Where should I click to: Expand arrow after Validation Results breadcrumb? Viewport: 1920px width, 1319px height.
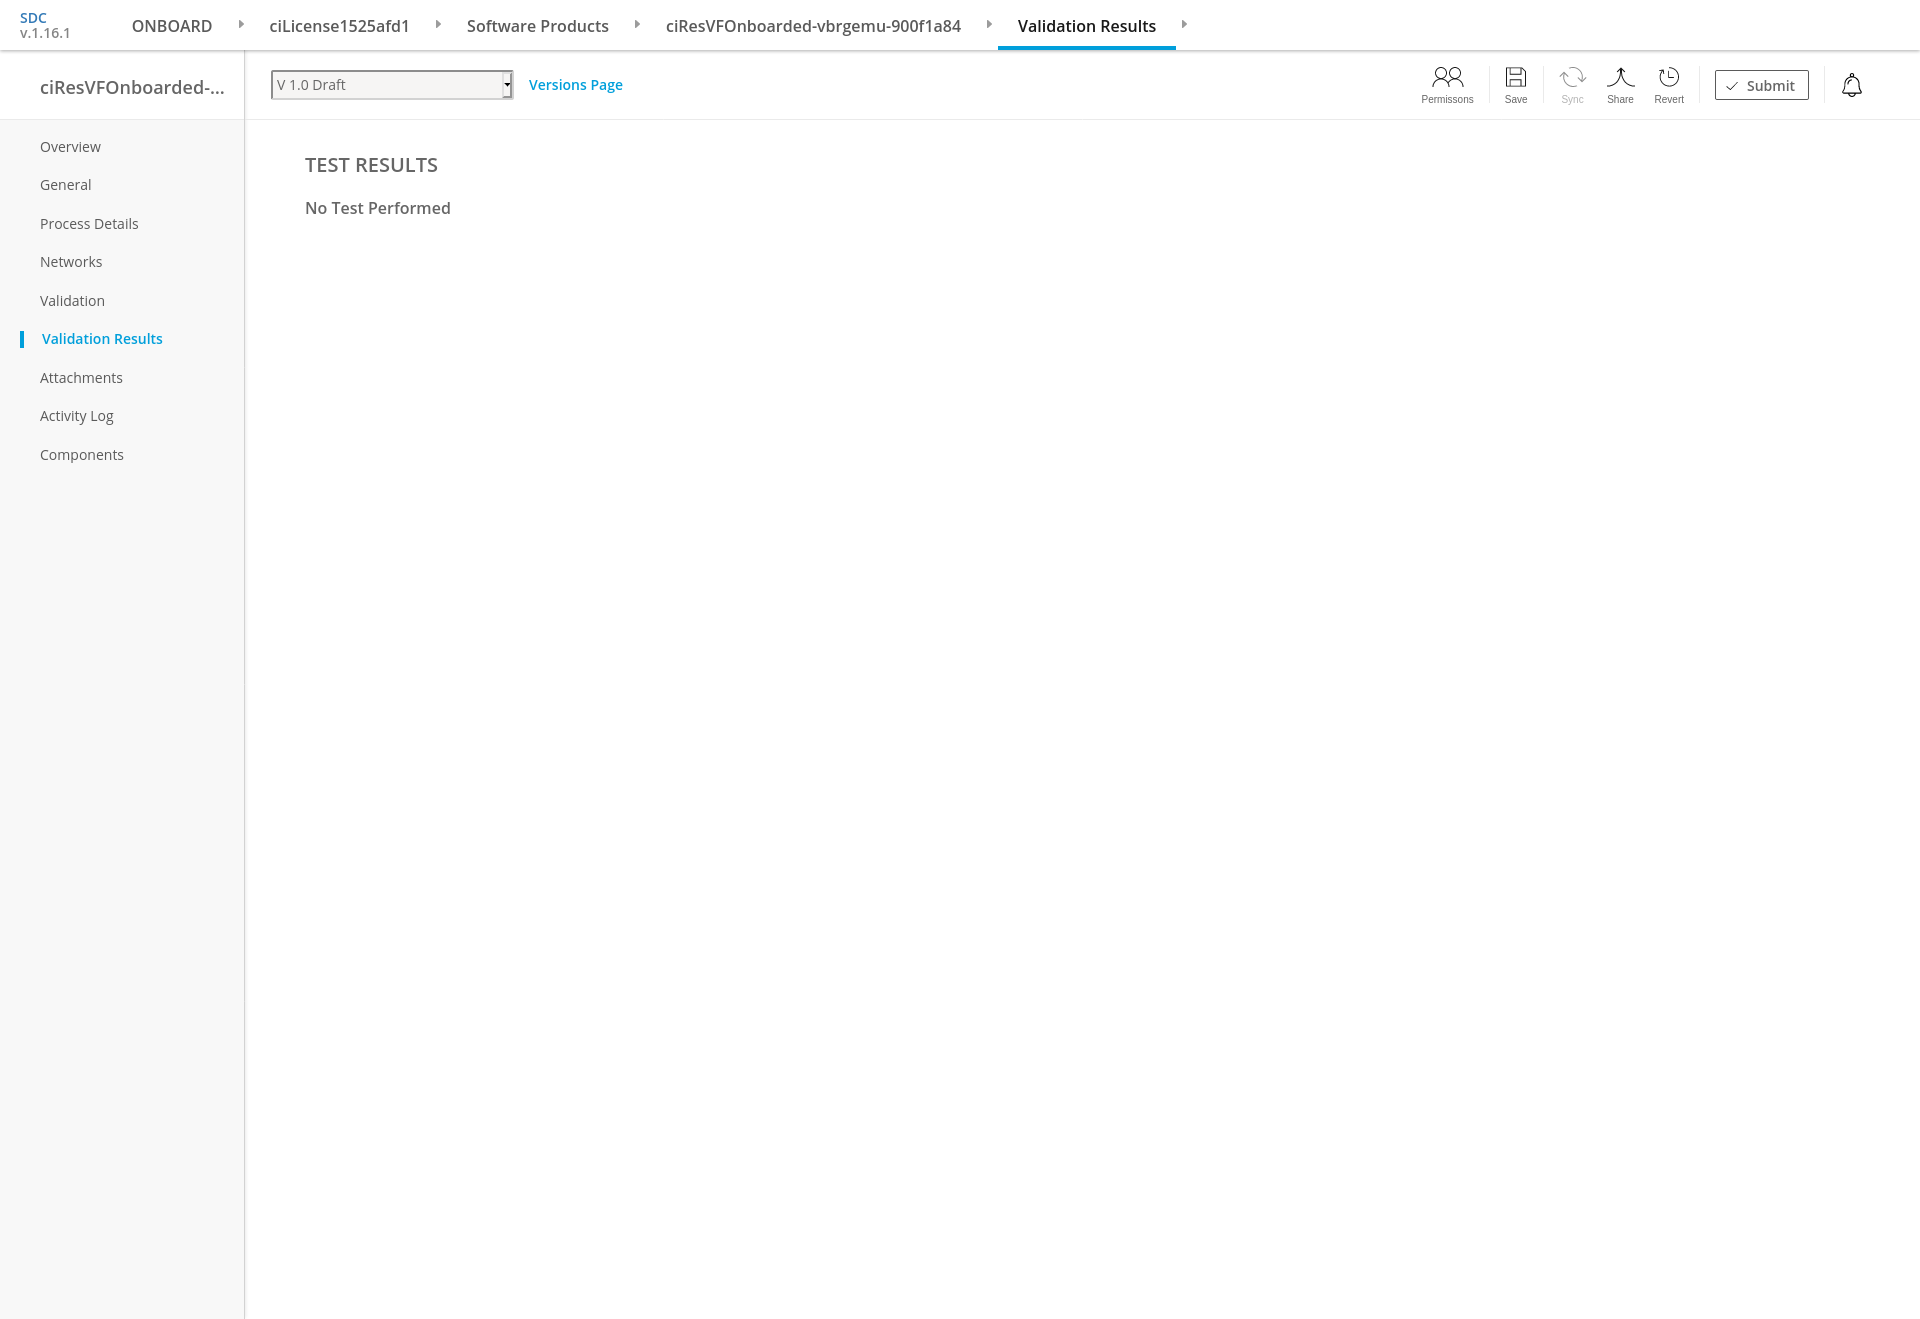[1184, 24]
